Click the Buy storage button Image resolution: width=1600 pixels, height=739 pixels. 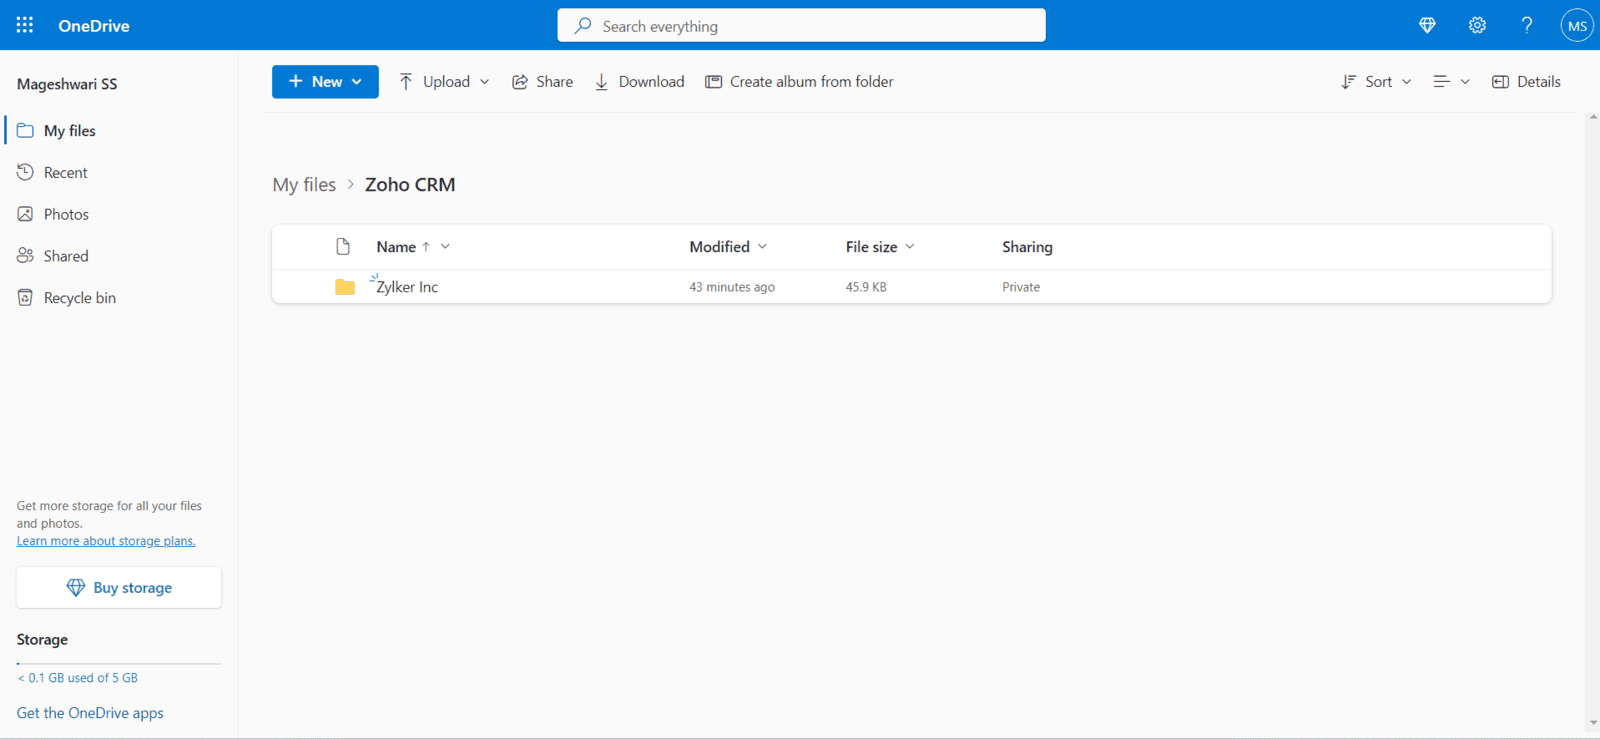(119, 588)
